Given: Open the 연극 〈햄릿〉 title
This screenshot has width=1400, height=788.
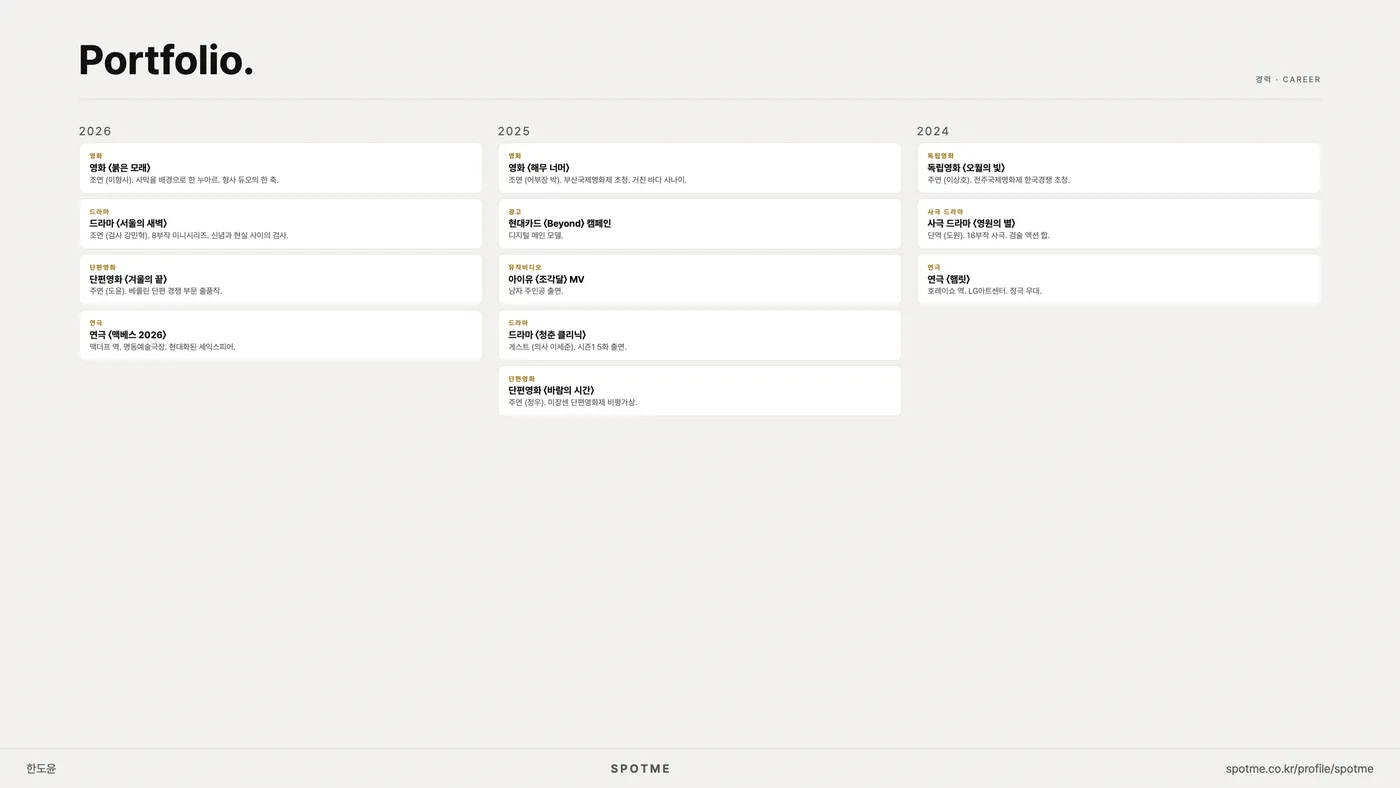Looking at the screenshot, I should (x=949, y=280).
